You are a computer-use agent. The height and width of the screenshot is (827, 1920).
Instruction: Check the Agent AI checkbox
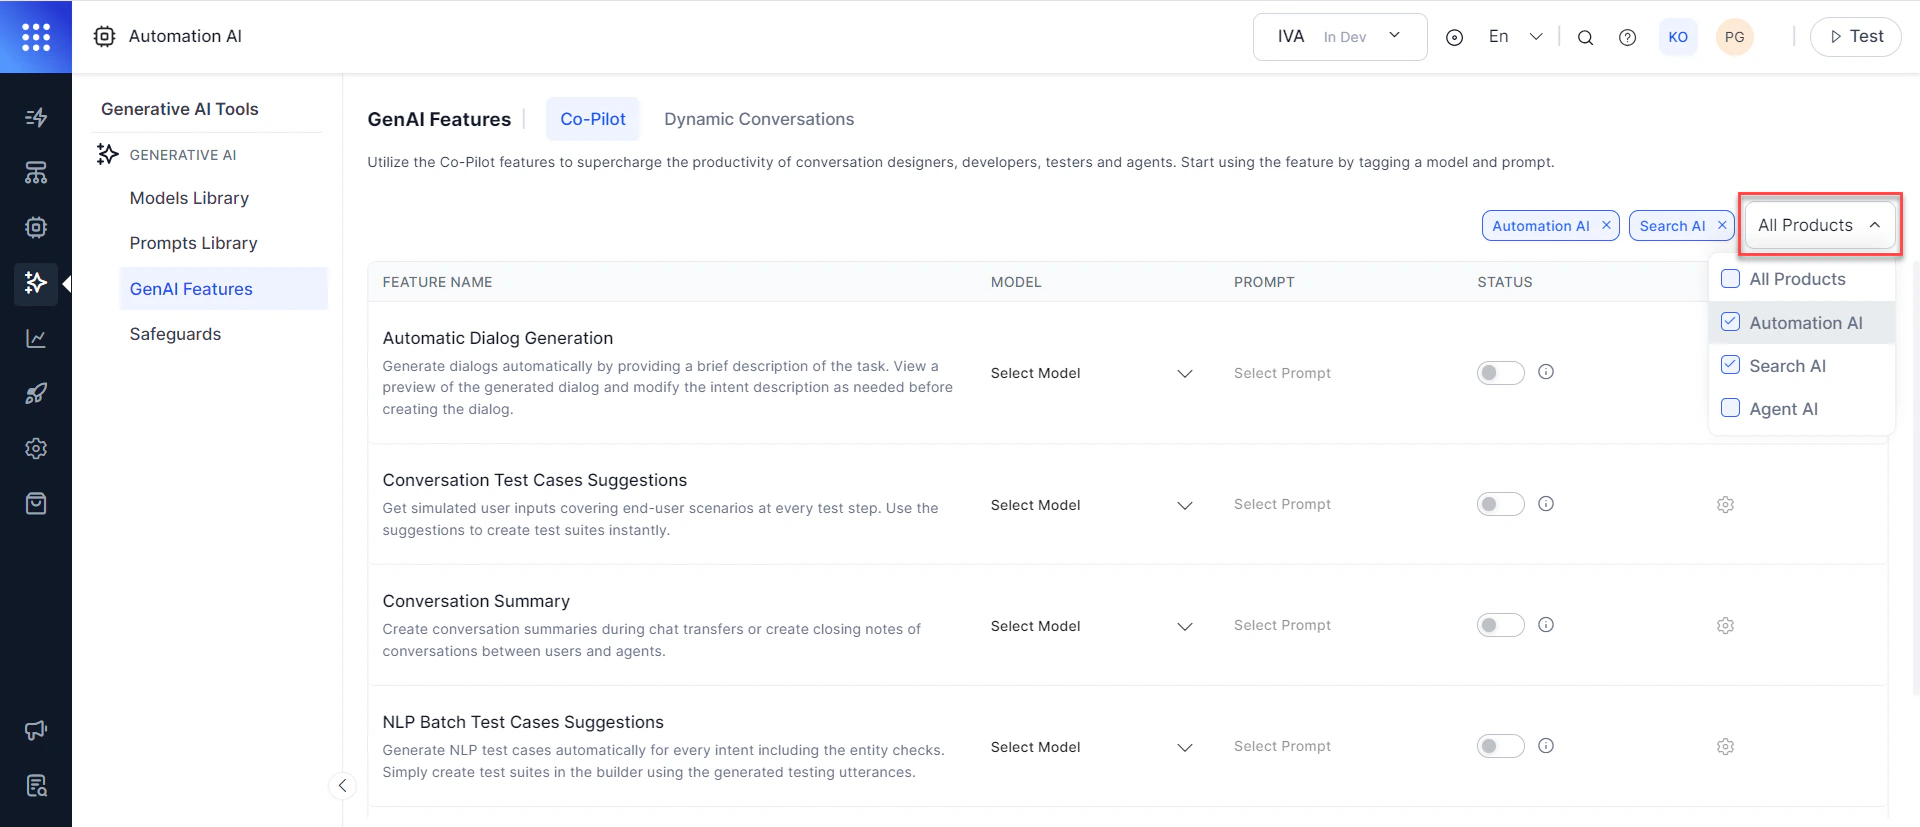click(1730, 408)
